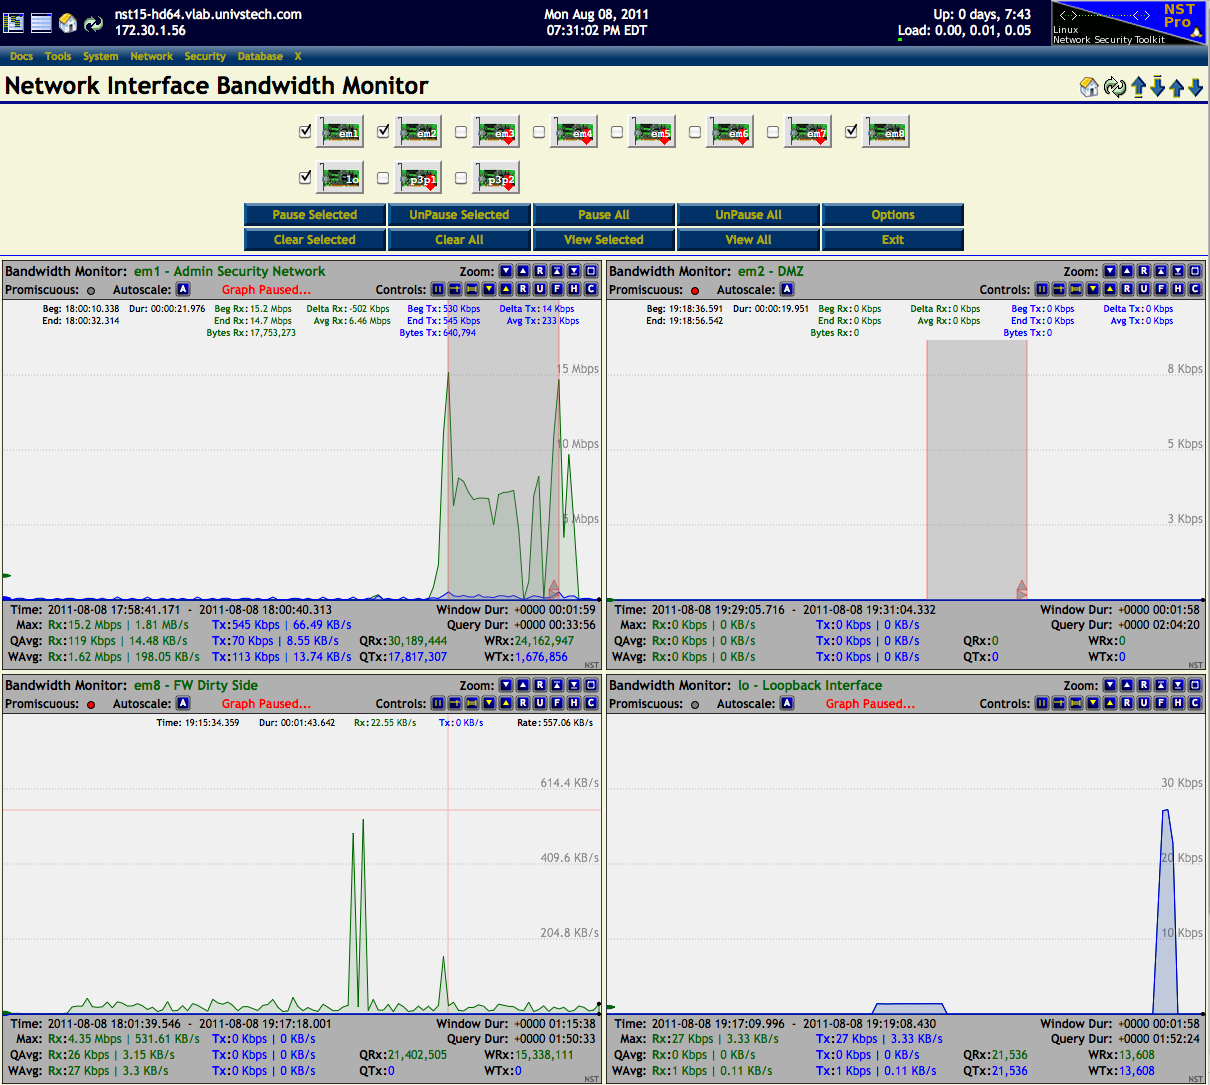Click the Exit button
The image size is (1210, 1085).
891,240
